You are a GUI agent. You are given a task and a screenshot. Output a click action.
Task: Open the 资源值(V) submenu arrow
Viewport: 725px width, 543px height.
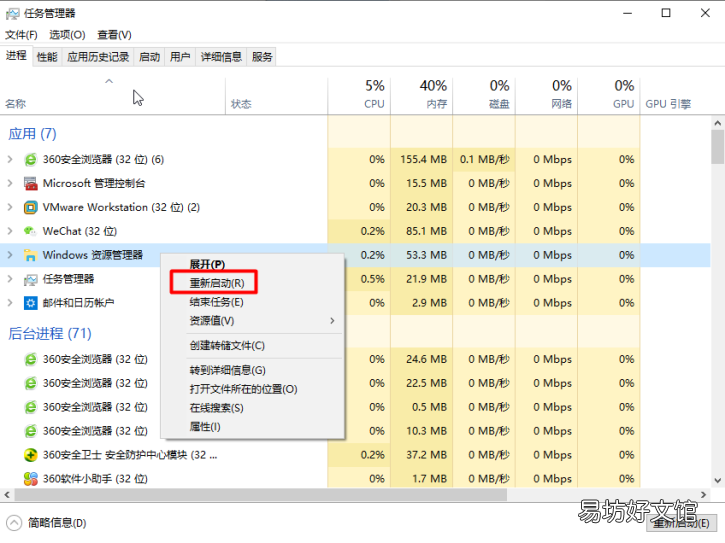(332, 321)
